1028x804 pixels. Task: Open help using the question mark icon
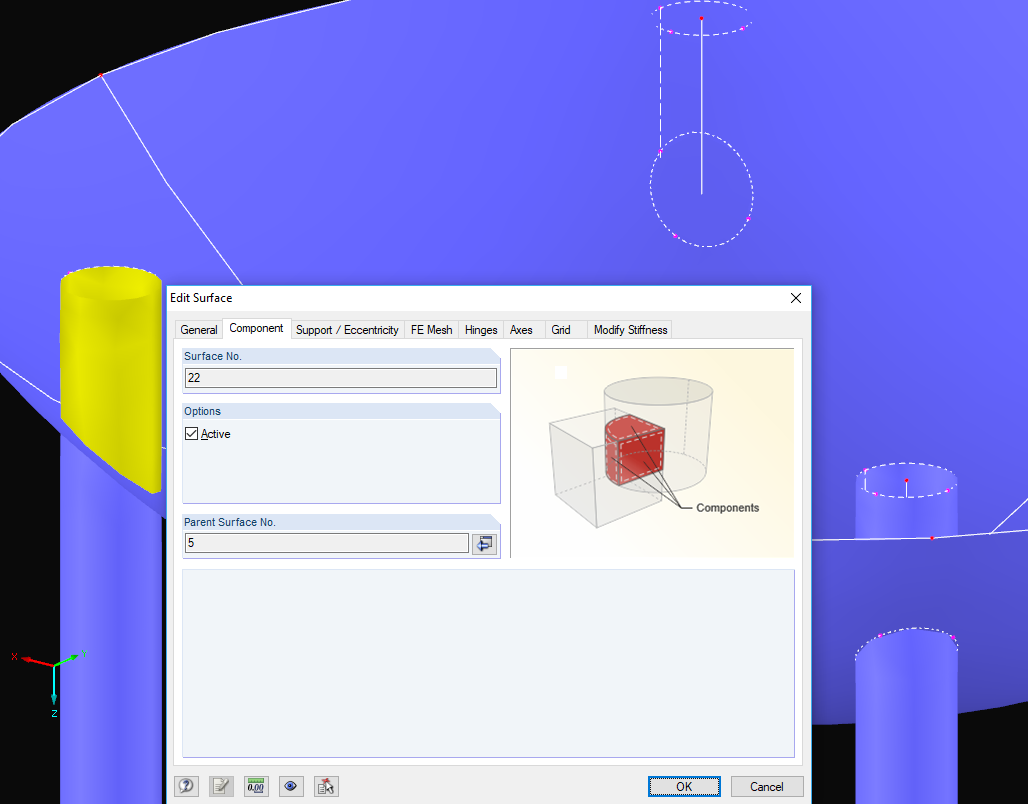pyautogui.click(x=186, y=786)
